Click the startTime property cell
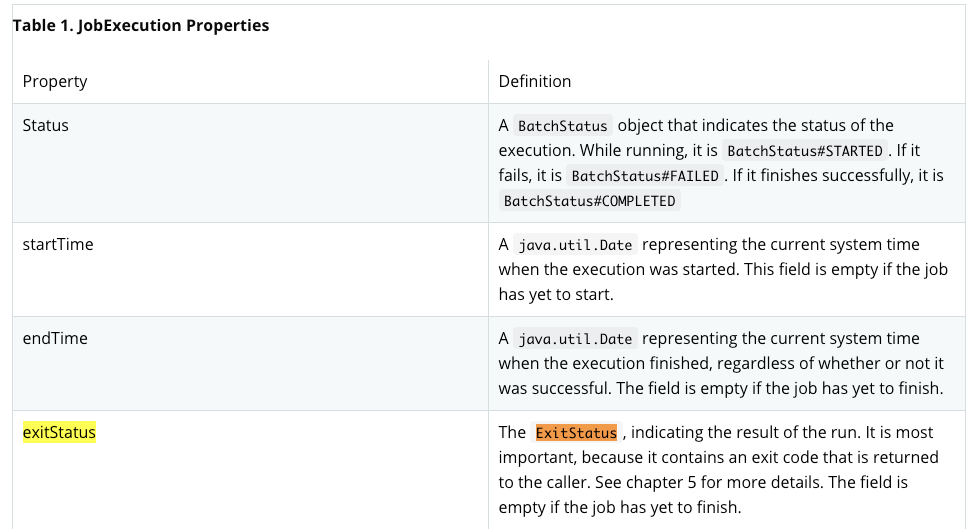The height and width of the screenshot is (529, 971). [250, 269]
